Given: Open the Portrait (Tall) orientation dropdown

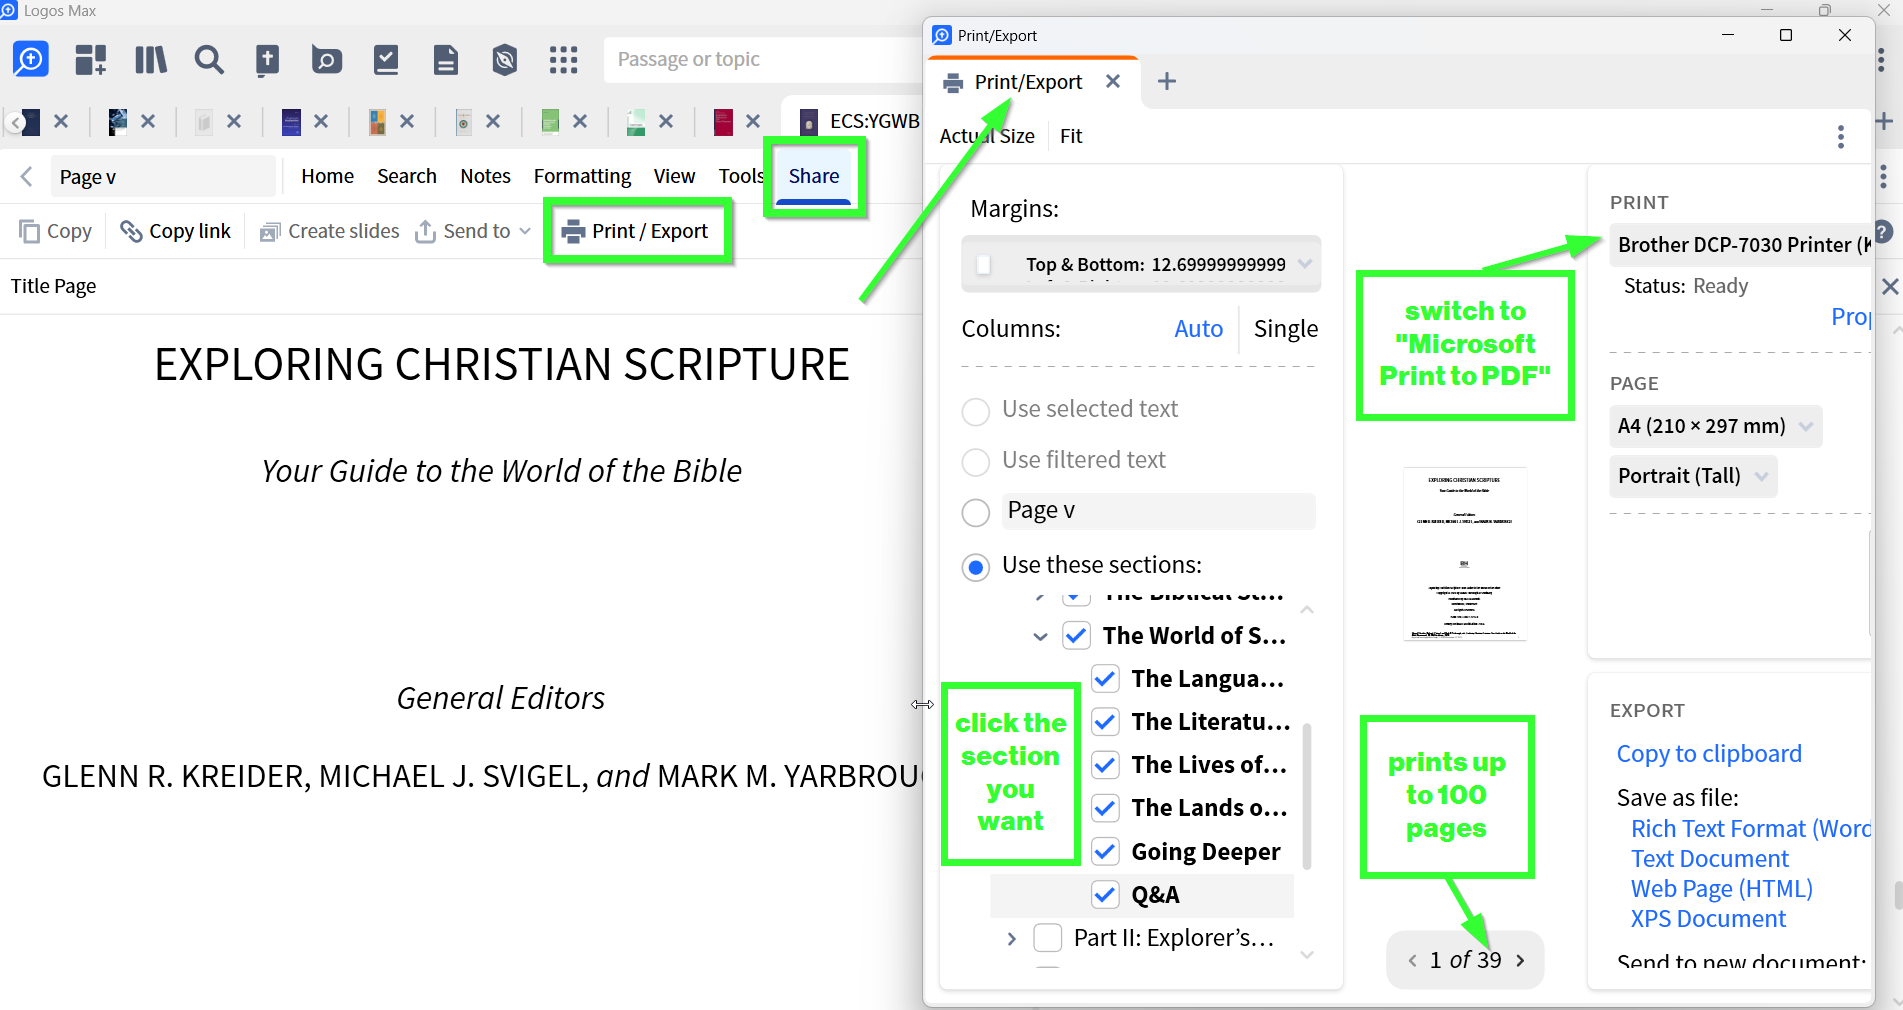Looking at the screenshot, I should coord(1694,476).
